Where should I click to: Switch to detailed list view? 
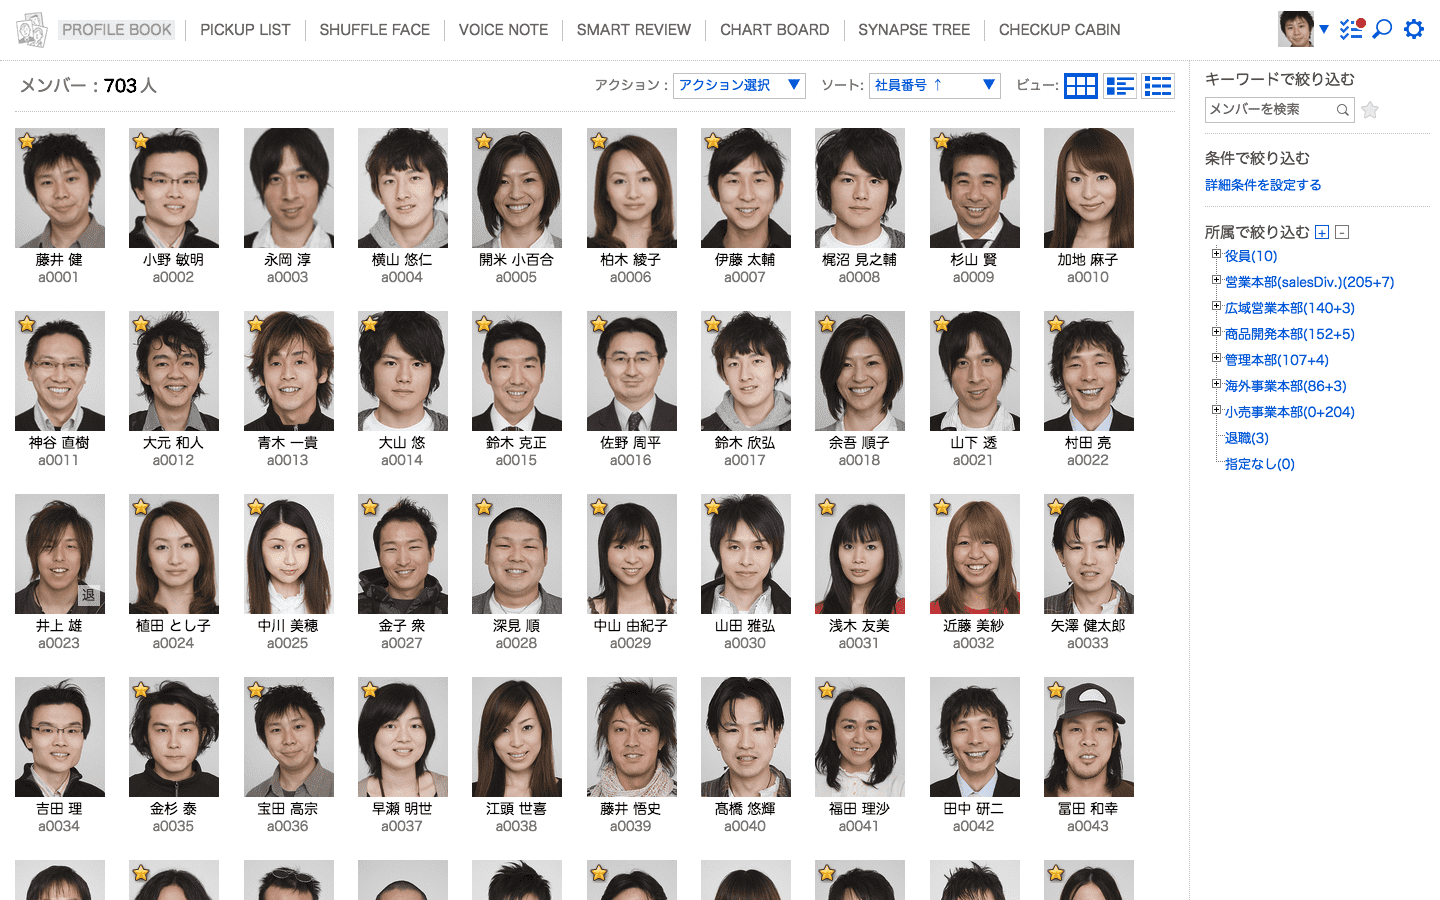tap(1120, 86)
